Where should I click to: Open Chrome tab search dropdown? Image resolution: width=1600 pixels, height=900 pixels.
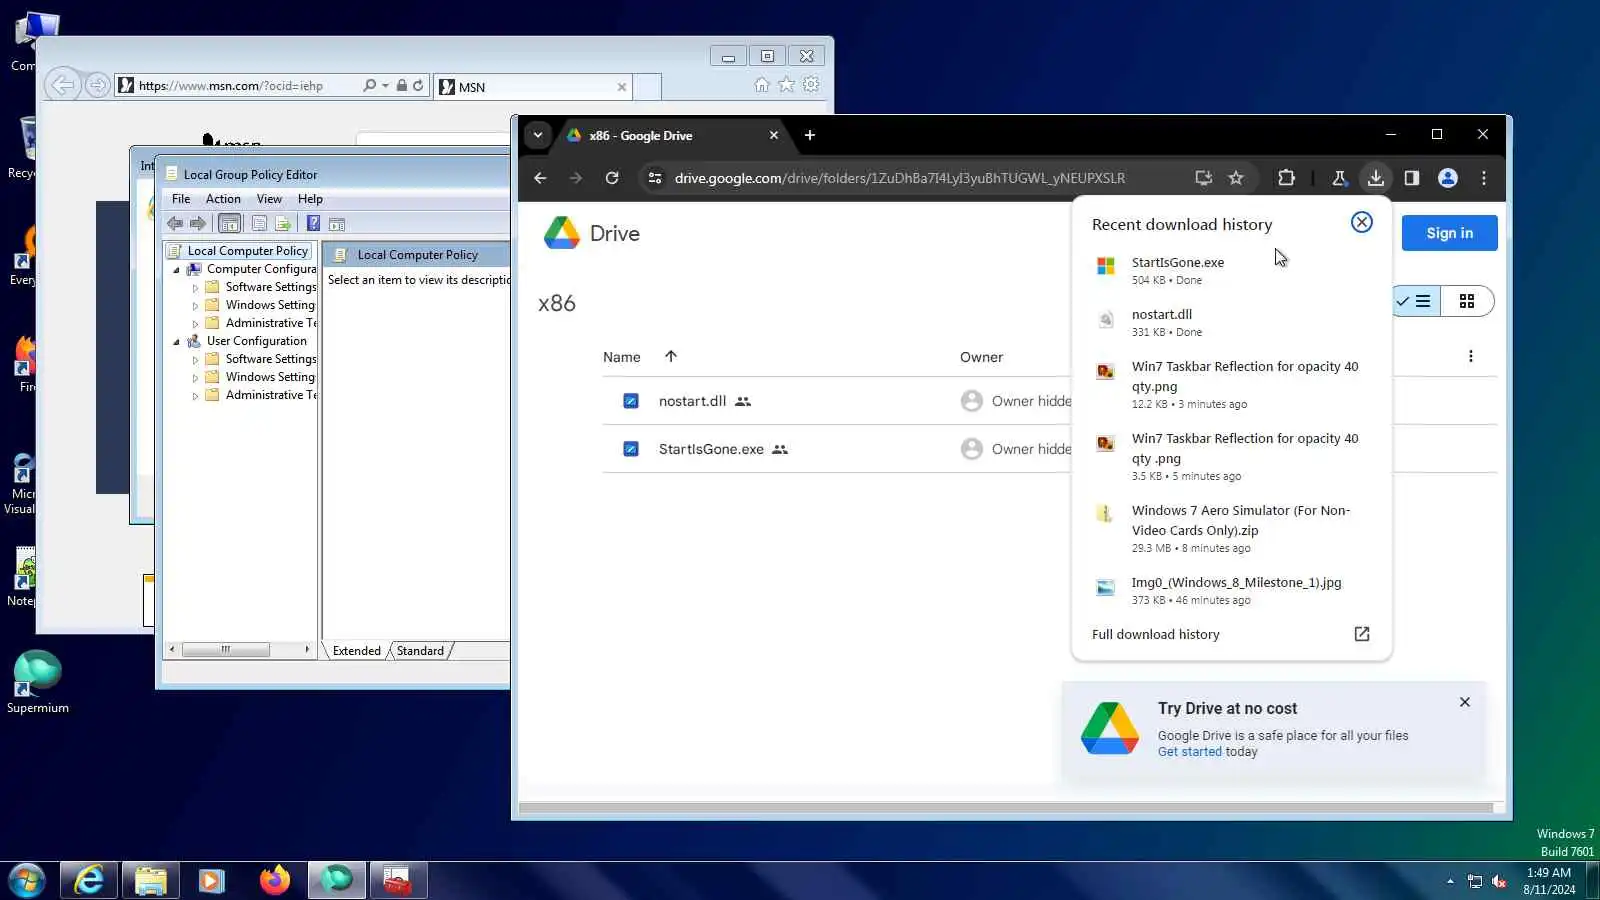(538, 135)
